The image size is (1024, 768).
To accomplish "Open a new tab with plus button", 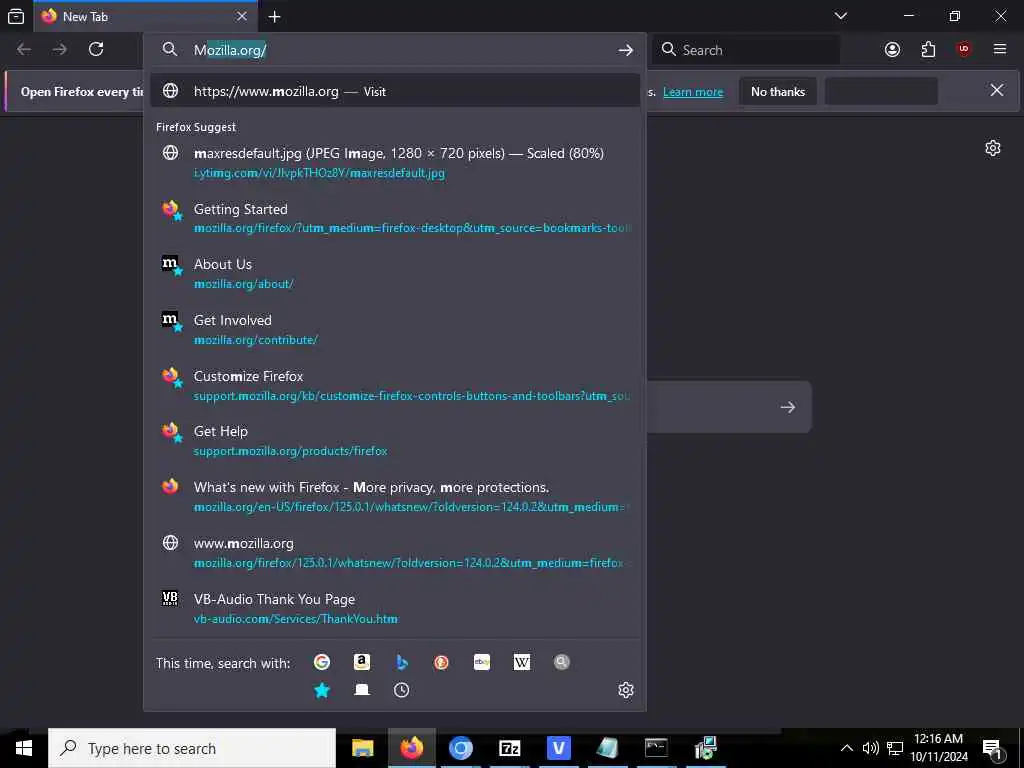I will 274,16.
